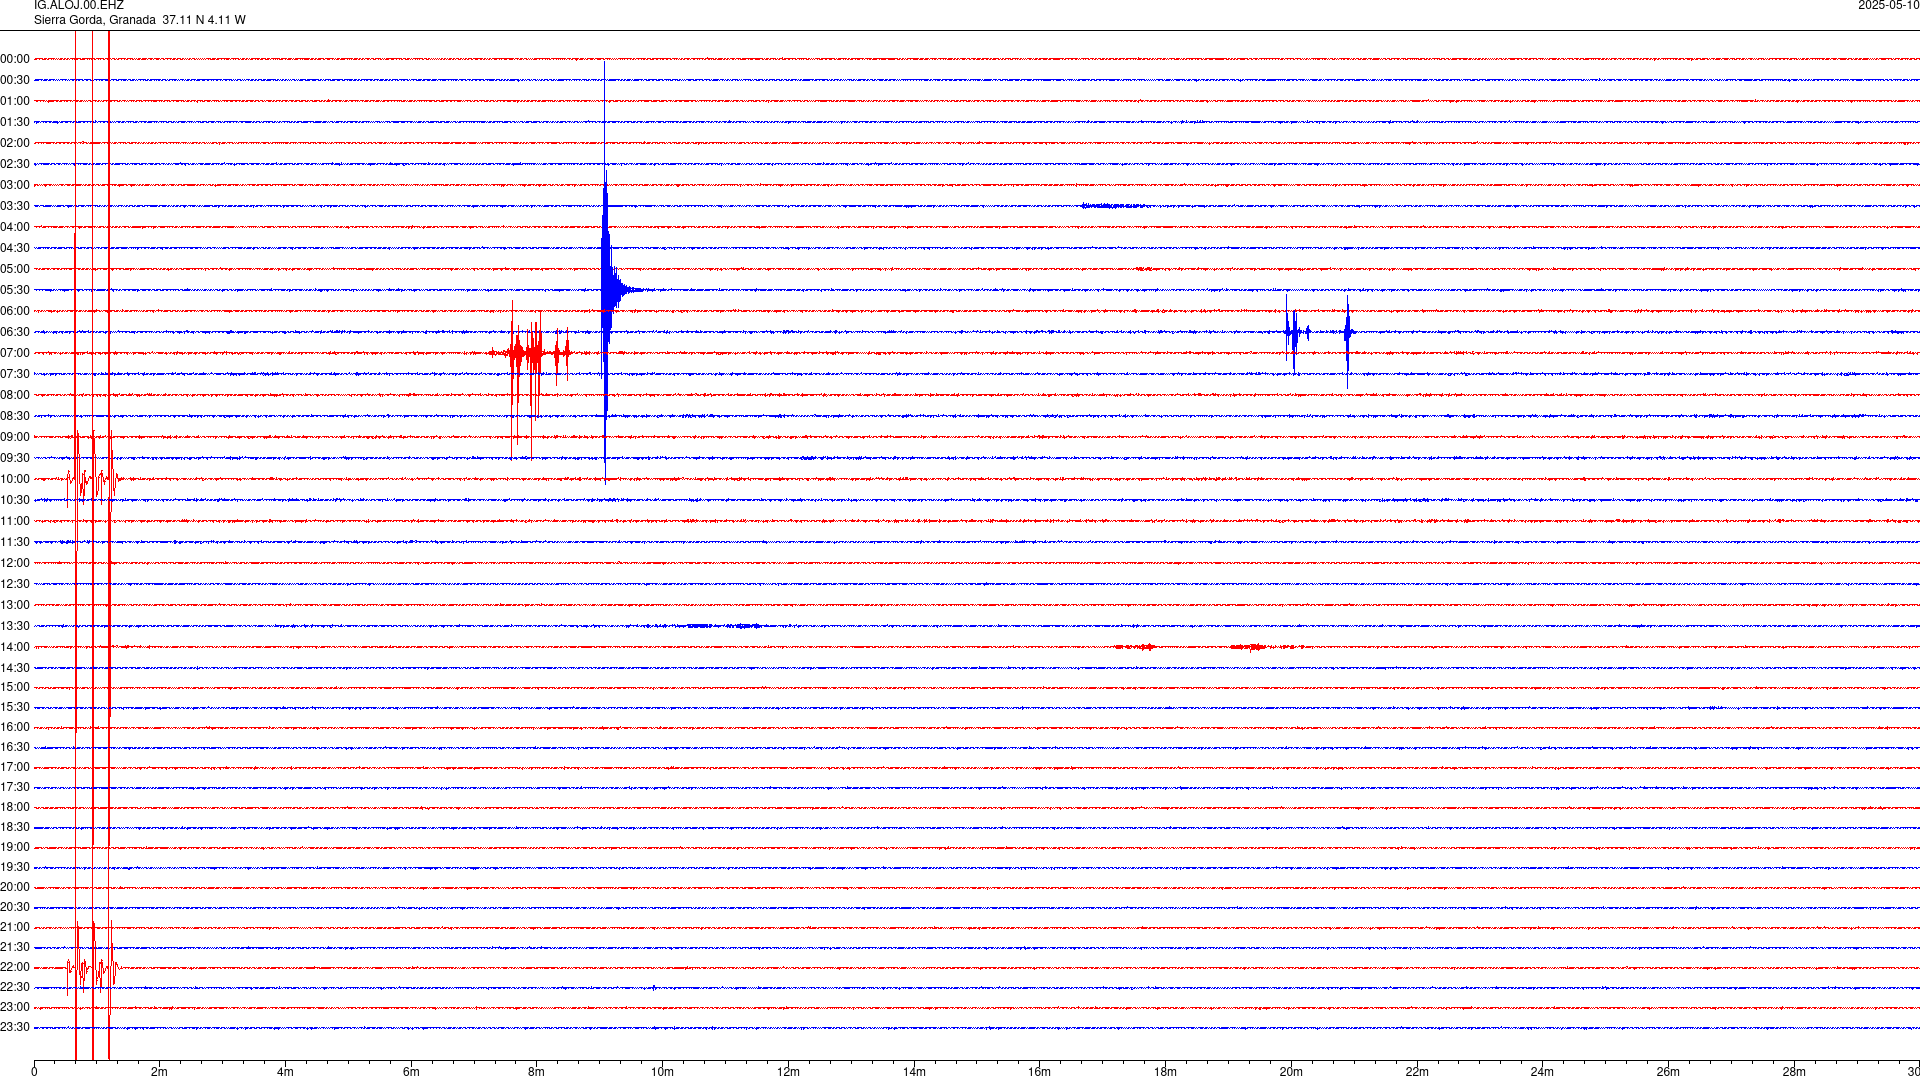Click the 6m tick on time axis
This screenshot has height=1080, width=1920.
(x=411, y=1072)
